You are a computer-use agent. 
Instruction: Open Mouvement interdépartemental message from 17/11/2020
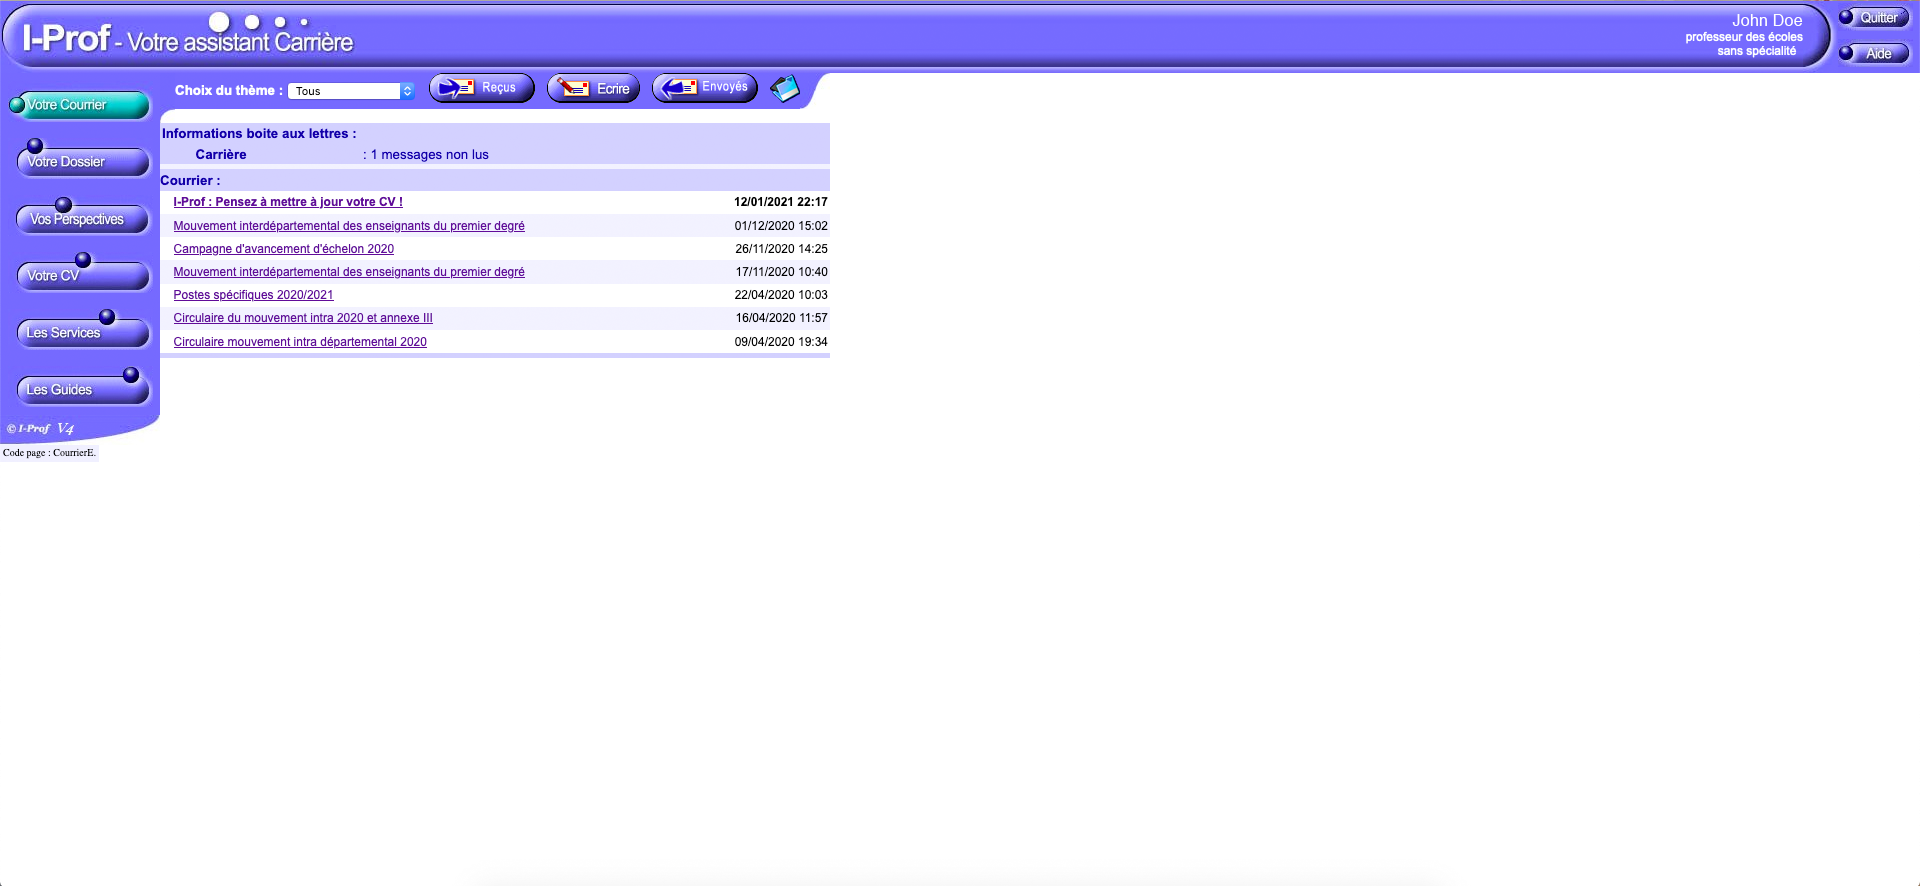tap(349, 272)
